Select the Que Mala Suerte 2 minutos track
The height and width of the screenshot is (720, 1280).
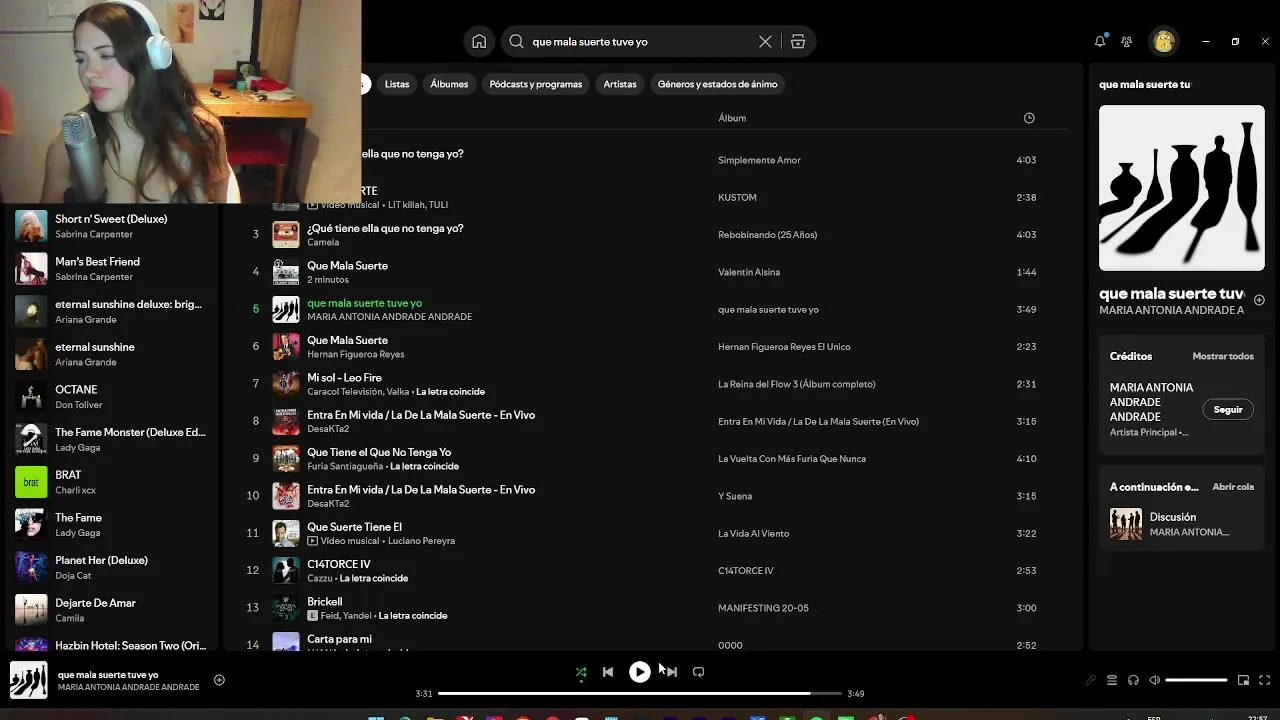pos(654,272)
